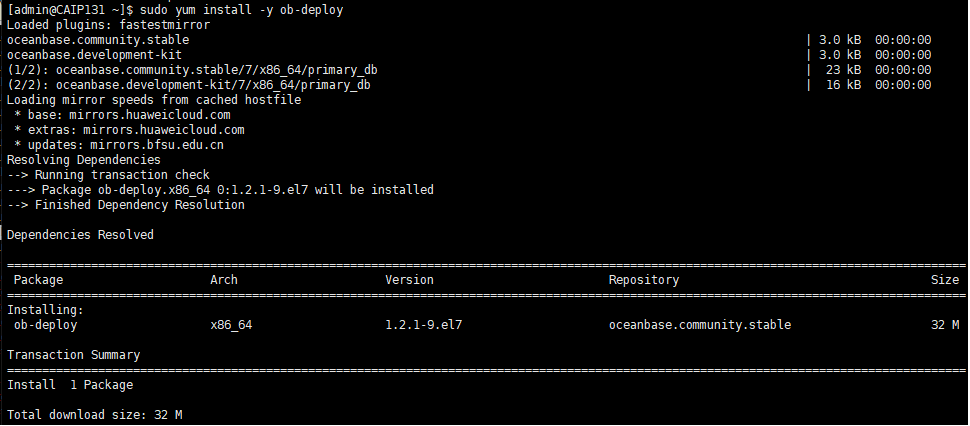970x426 pixels.
Task: Click the '16 kB' download size value
Action: (x=844, y=85)
